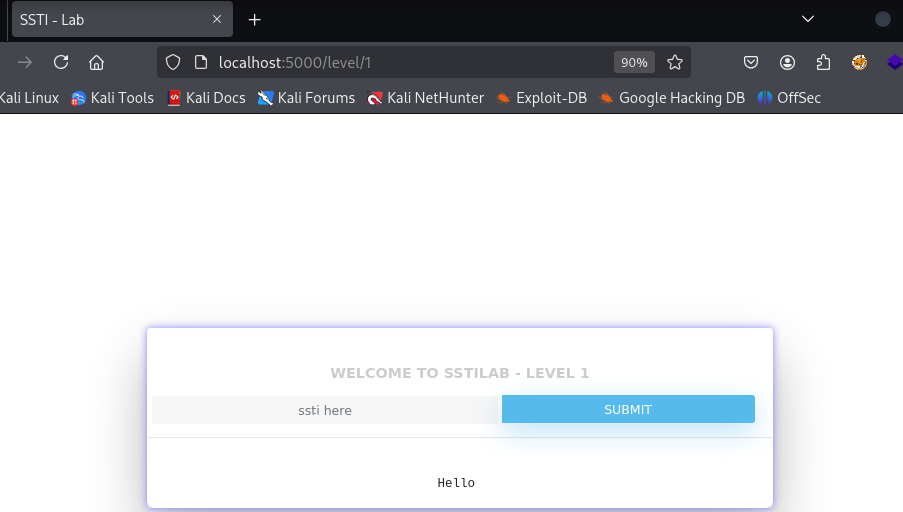This screenshot has height=512, width=903.
Task: Close the SSTI - Lab tab
Action: click(x=217, y=20)
